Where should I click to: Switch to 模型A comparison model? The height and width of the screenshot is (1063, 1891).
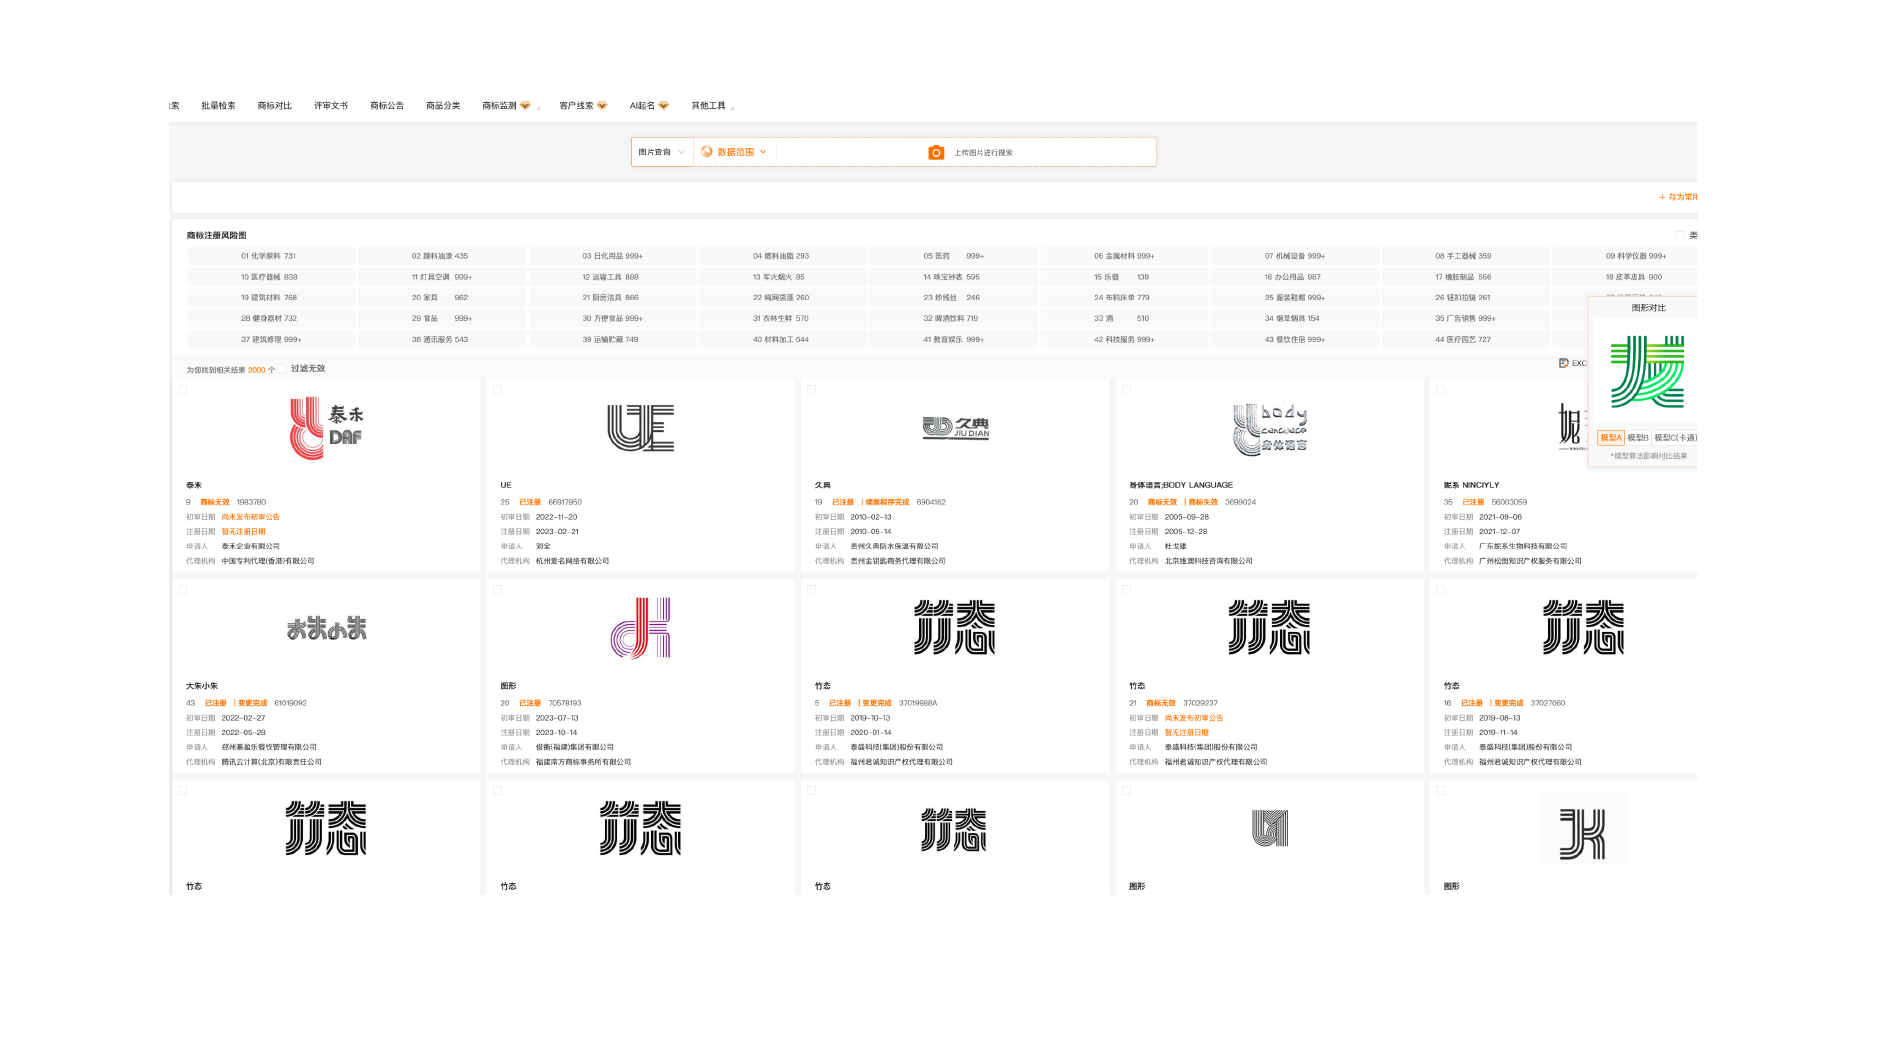[x=1610, y=438]
